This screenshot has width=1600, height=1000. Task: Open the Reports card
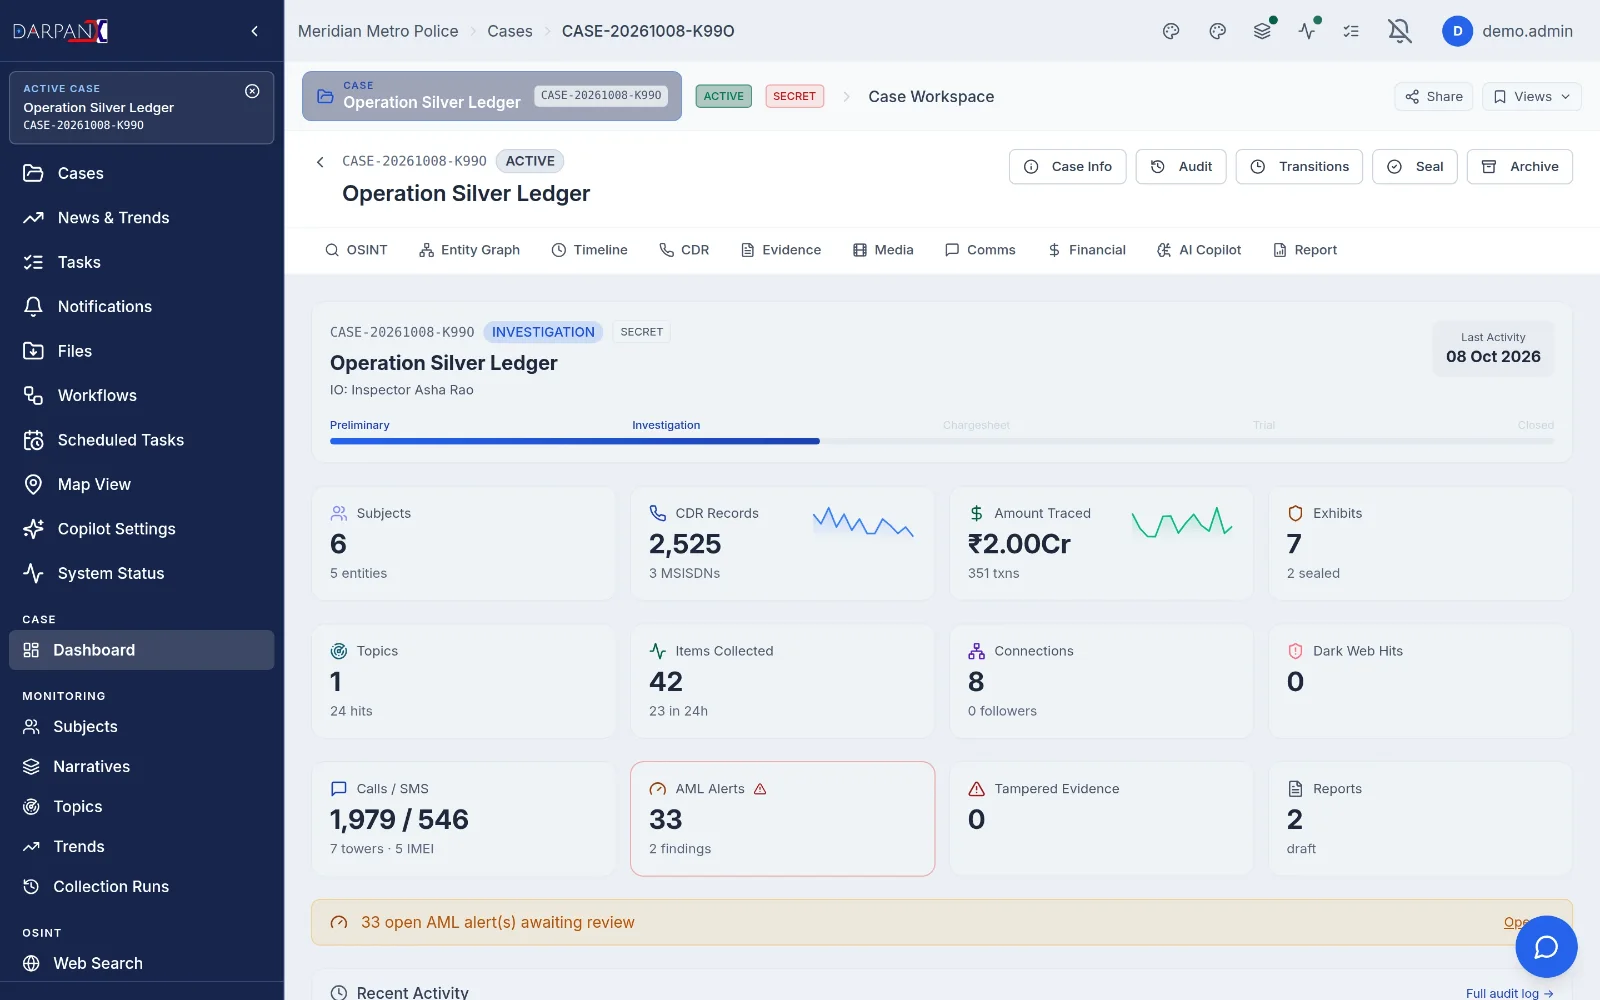click(1420, 819)
